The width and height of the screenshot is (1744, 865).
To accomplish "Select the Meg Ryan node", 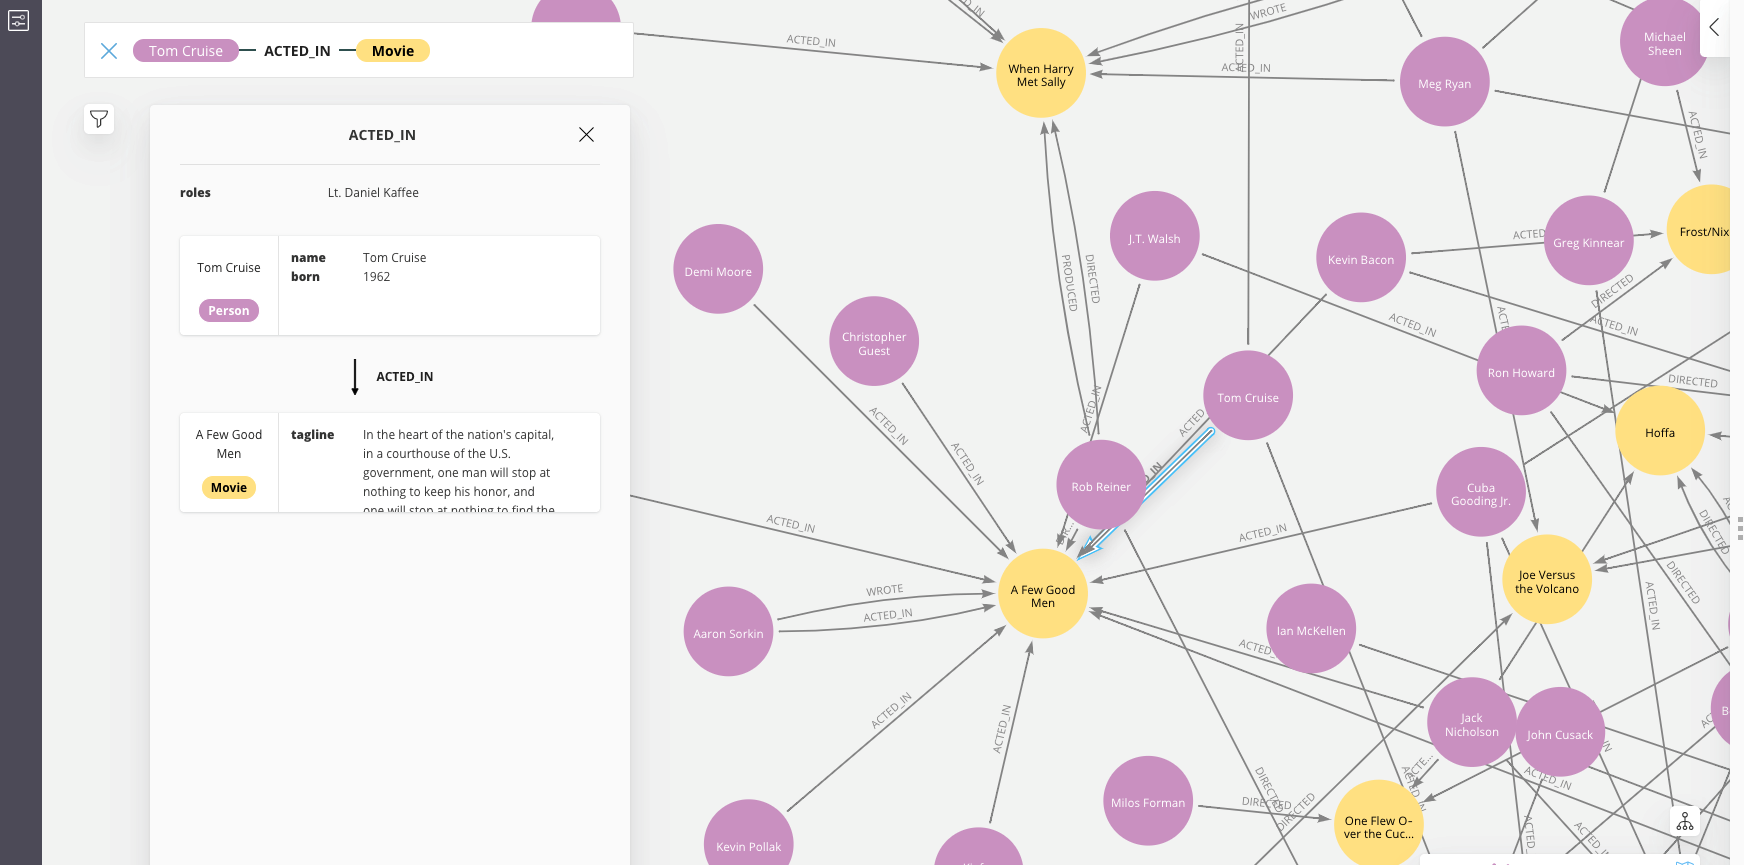I will coord(1445,82).
